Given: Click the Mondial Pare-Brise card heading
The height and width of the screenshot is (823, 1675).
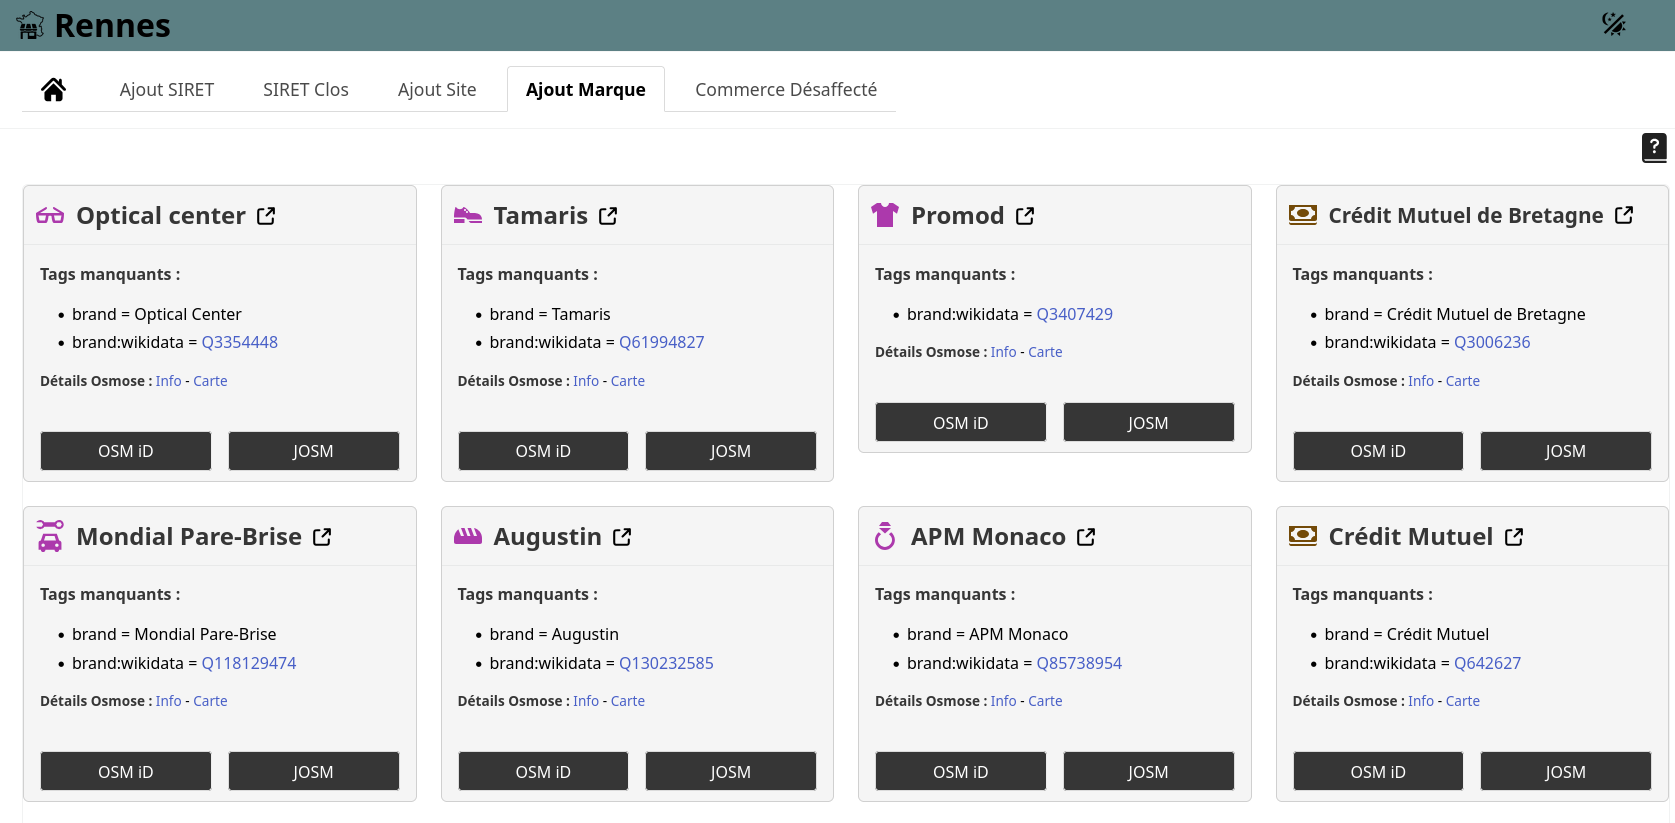Looking at the screenshot, I should click(x=189, y=537).
